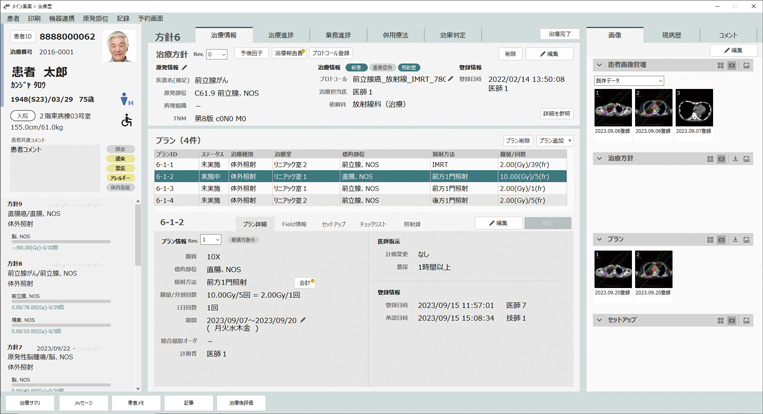Viewport: 763px width, 414px height.
Task: Toggle the 禁忌 patient flag
Action: tap(120, 168)
